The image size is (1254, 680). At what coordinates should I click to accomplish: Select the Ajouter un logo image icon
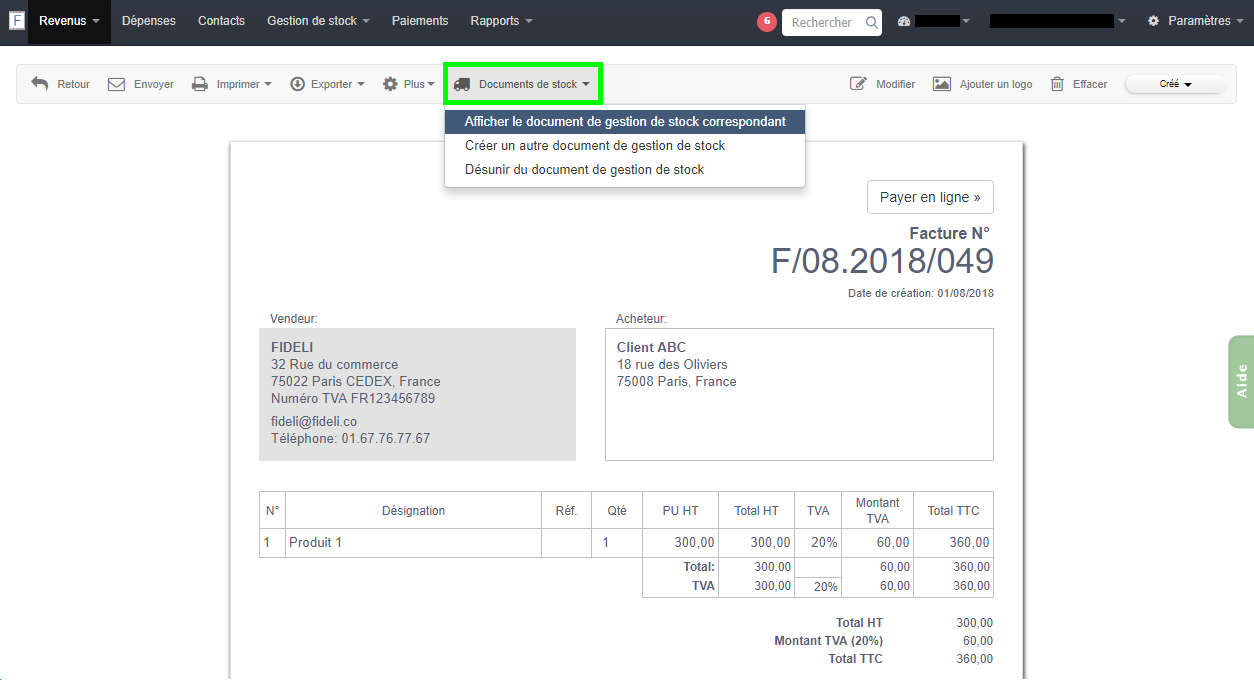[941, 84]
